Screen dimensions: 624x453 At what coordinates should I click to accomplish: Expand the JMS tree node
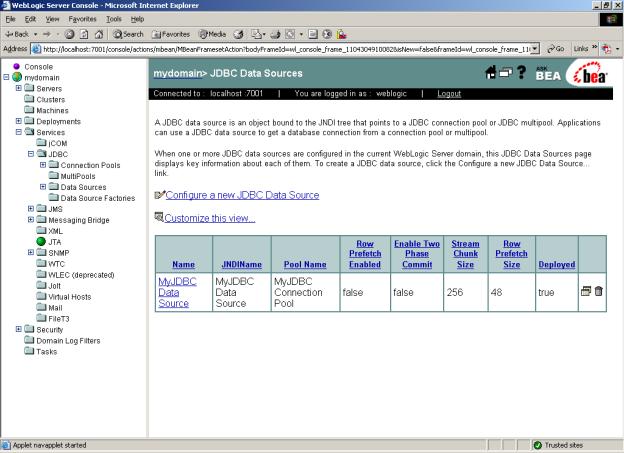(x=31, y=209)
